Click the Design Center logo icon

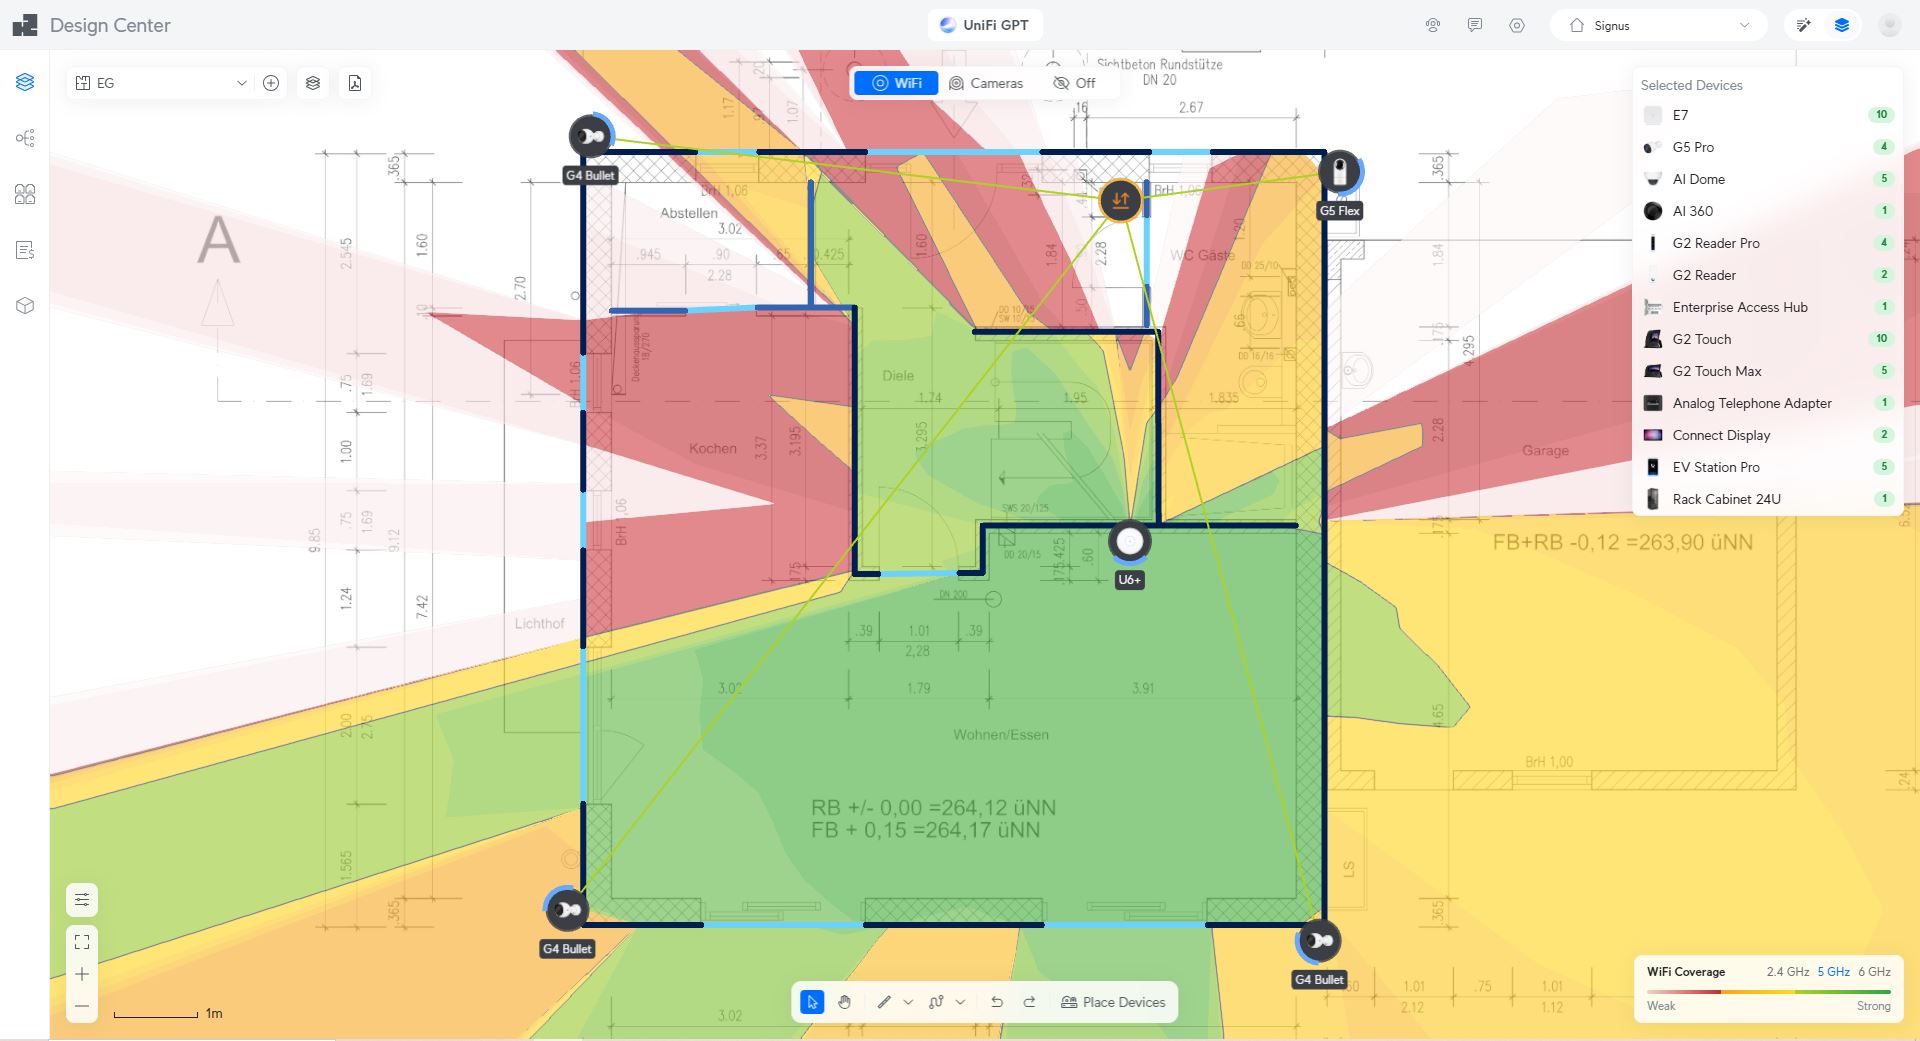tap(25, 25)
